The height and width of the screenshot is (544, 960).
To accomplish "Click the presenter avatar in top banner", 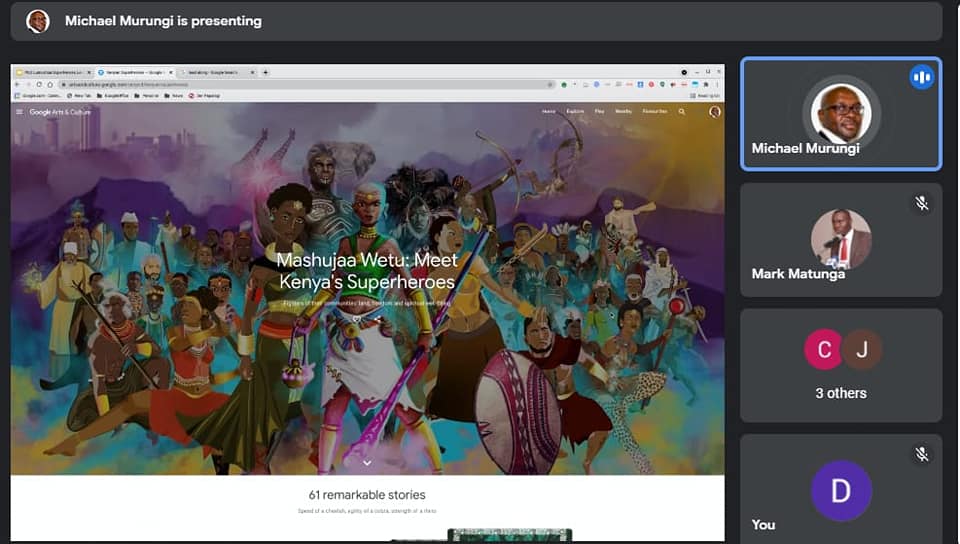I will [x=38, y=21].
